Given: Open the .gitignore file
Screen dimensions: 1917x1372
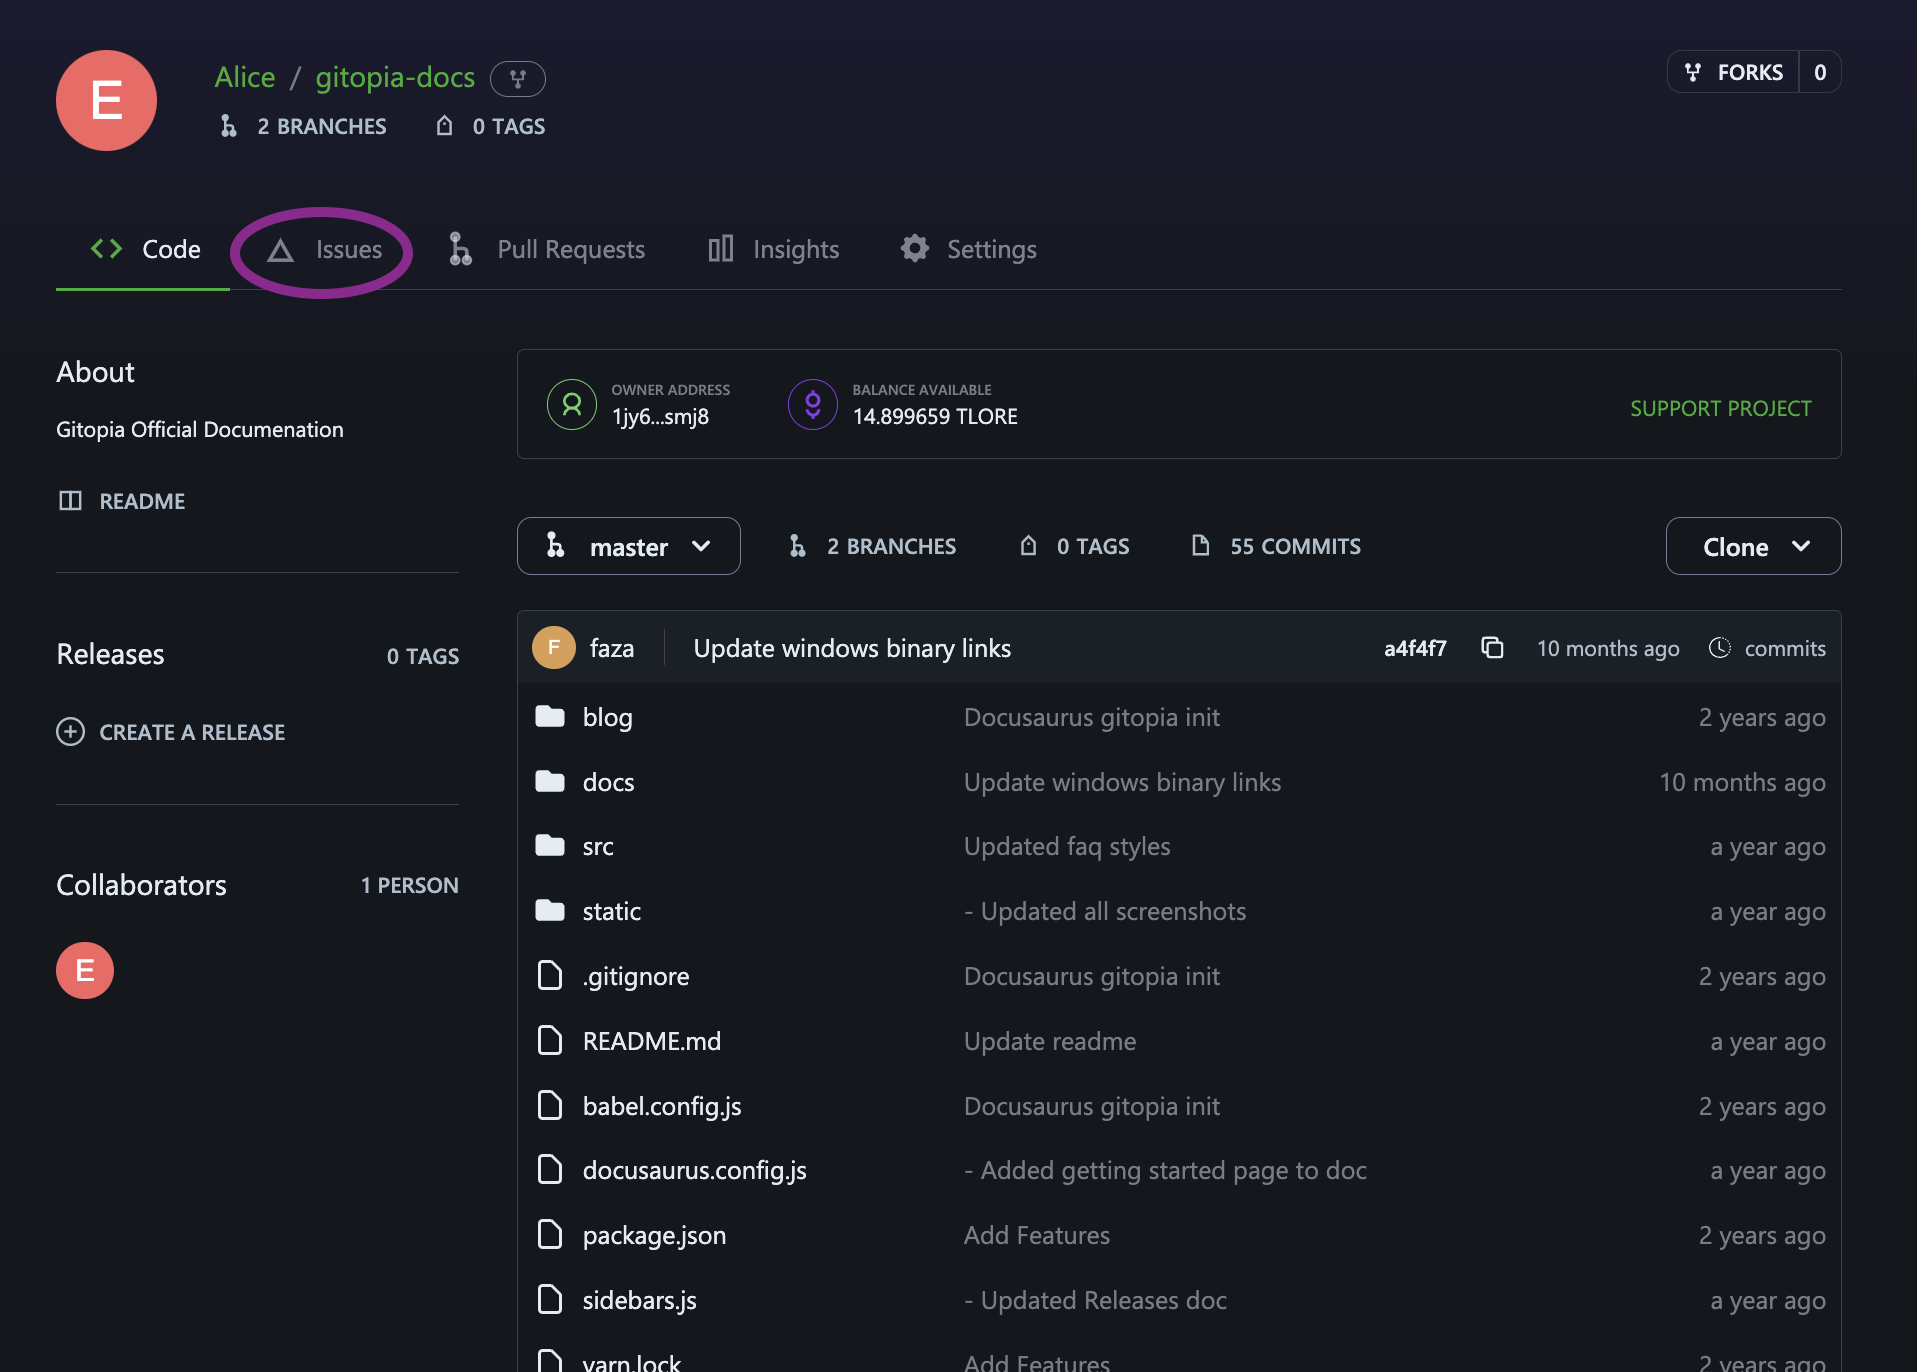Looking at the screenshot, I should pos(635,976).
